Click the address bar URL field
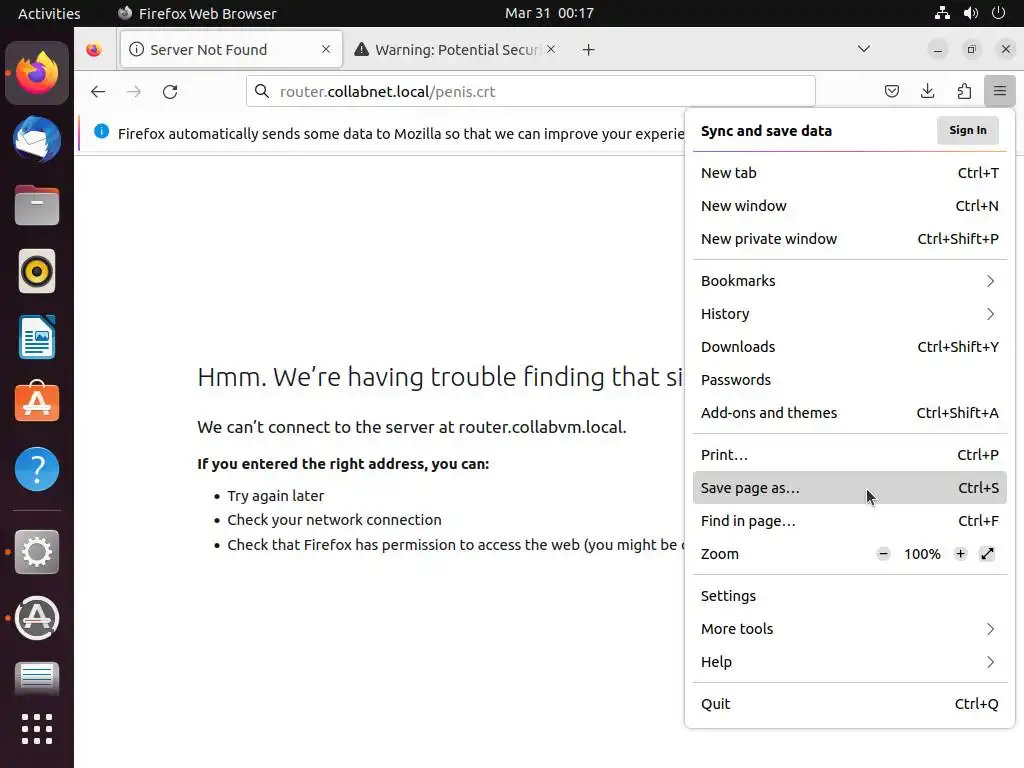 coord(530,91)
